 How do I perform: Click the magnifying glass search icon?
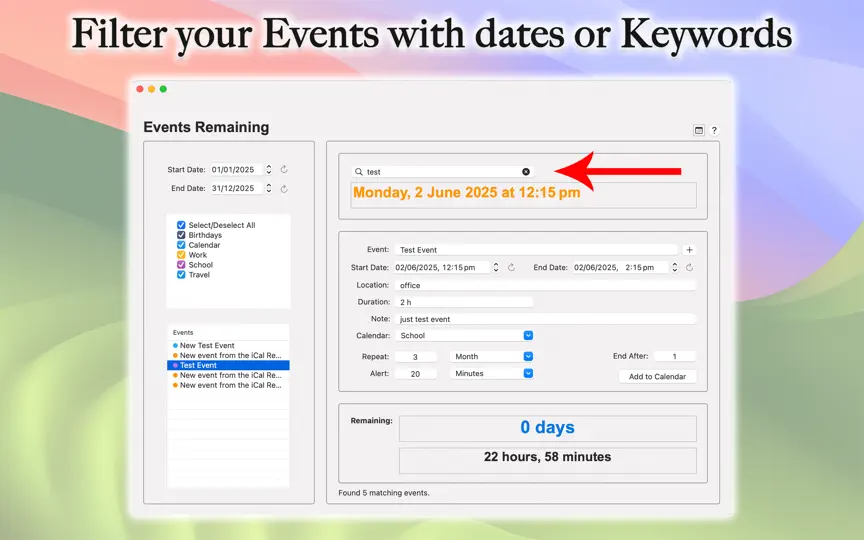pos(359,172)
